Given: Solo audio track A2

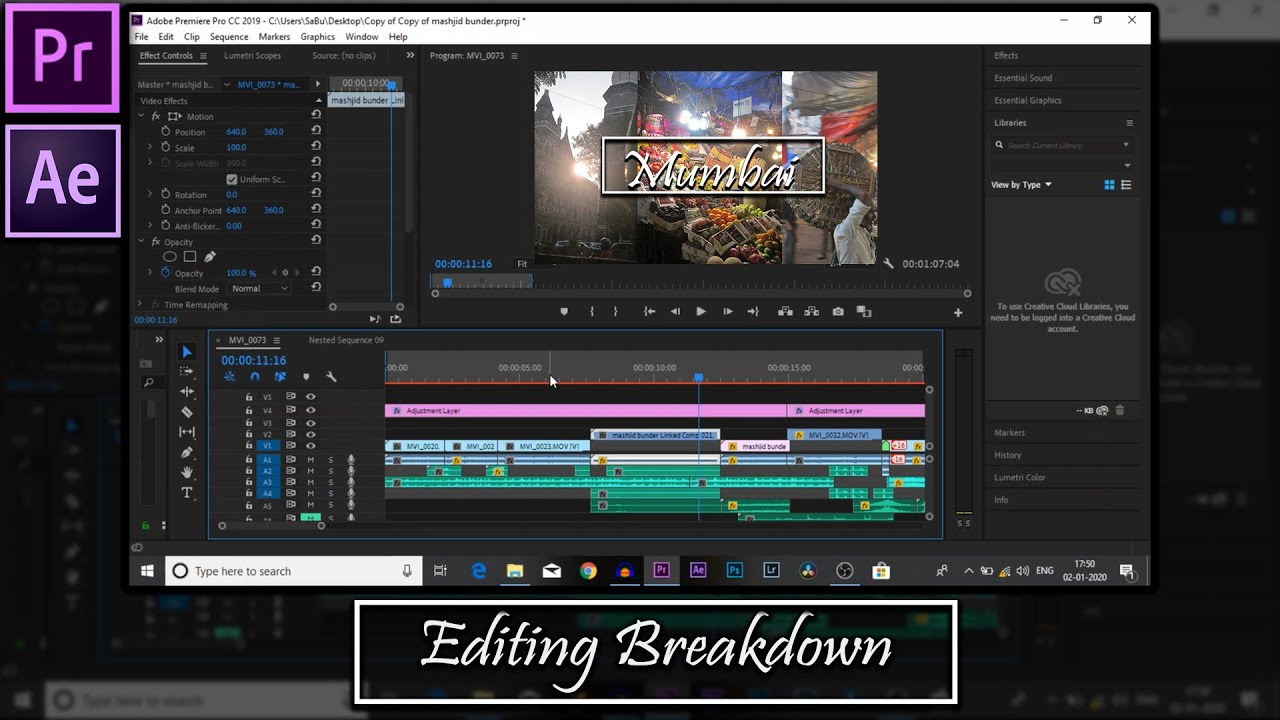Looking at the screenshot, I should tap(330, 471).
